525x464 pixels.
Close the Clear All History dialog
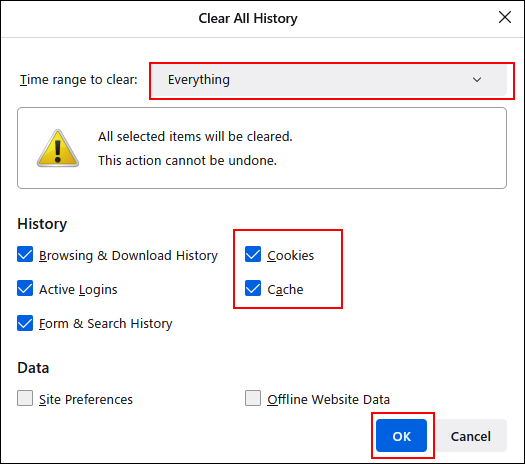(505, 17)
